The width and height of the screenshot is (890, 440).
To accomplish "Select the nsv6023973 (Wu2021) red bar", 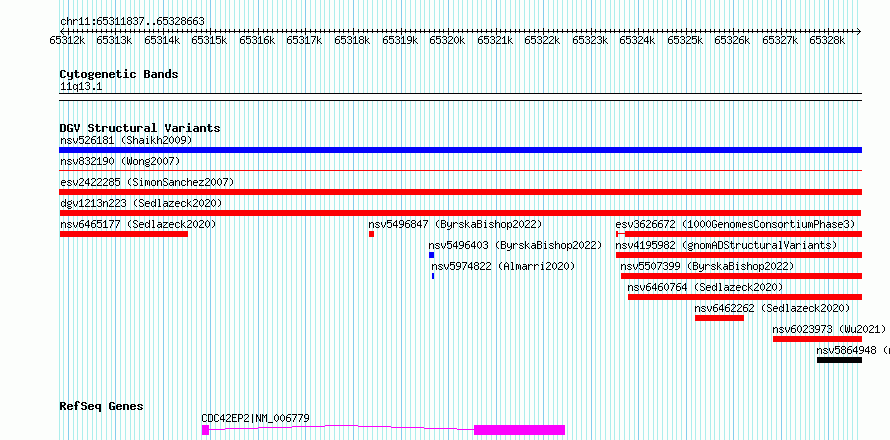I will click(817, 339).
